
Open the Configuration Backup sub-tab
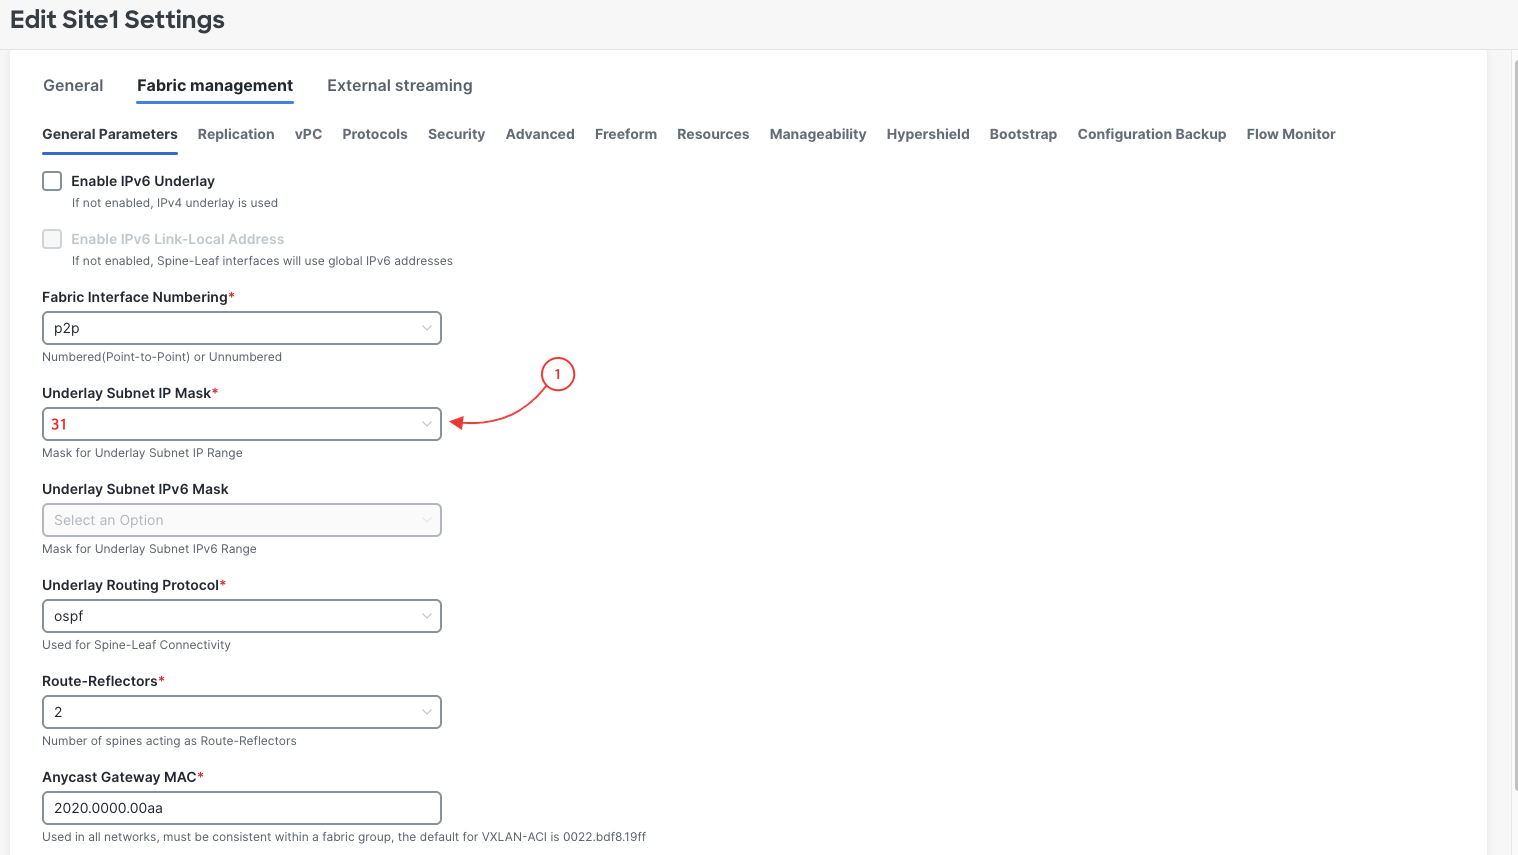[1152, 134]
